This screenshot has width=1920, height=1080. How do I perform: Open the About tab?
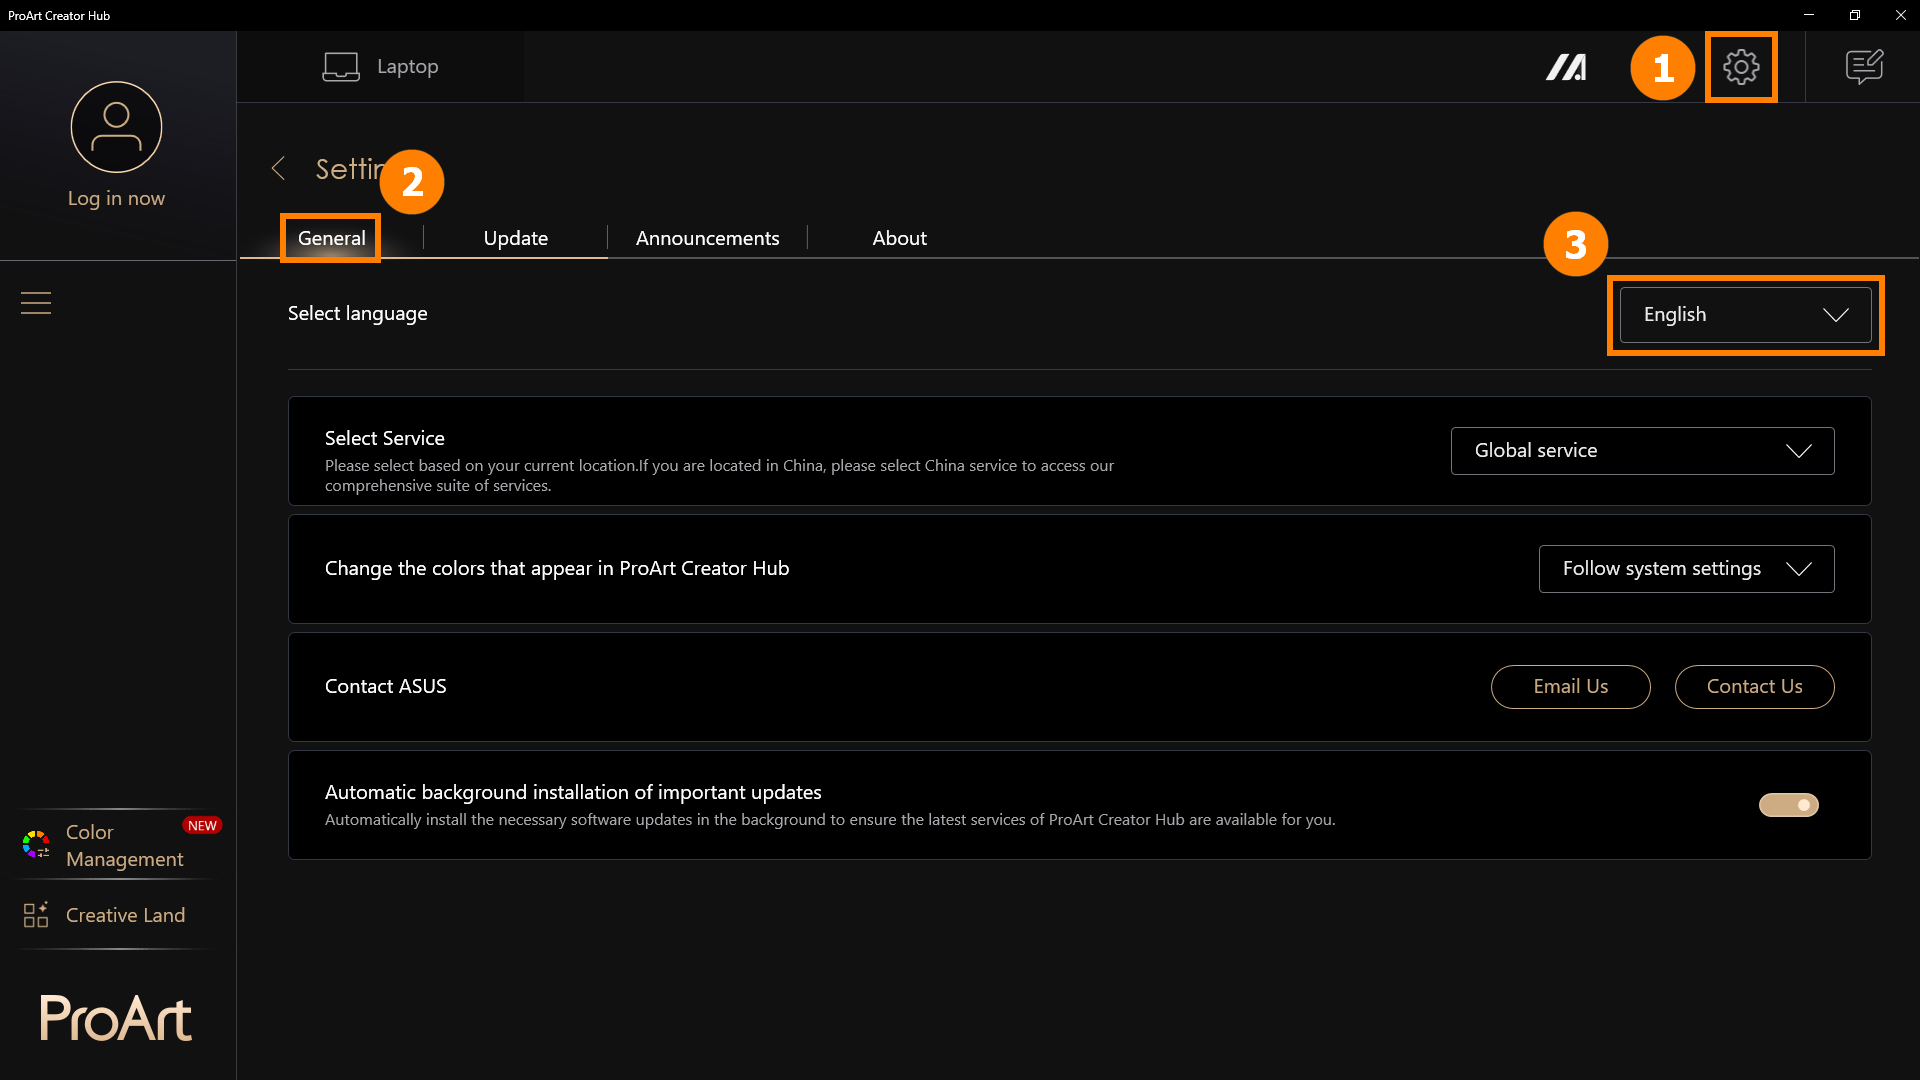pyautogui.click(x=899, y=238)
